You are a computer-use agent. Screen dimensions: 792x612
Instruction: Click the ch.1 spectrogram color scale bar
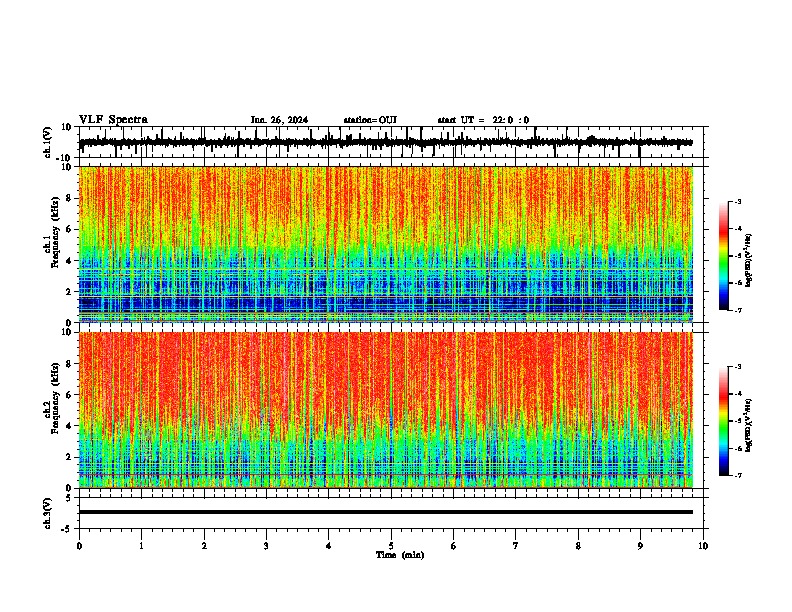point(724,256)
